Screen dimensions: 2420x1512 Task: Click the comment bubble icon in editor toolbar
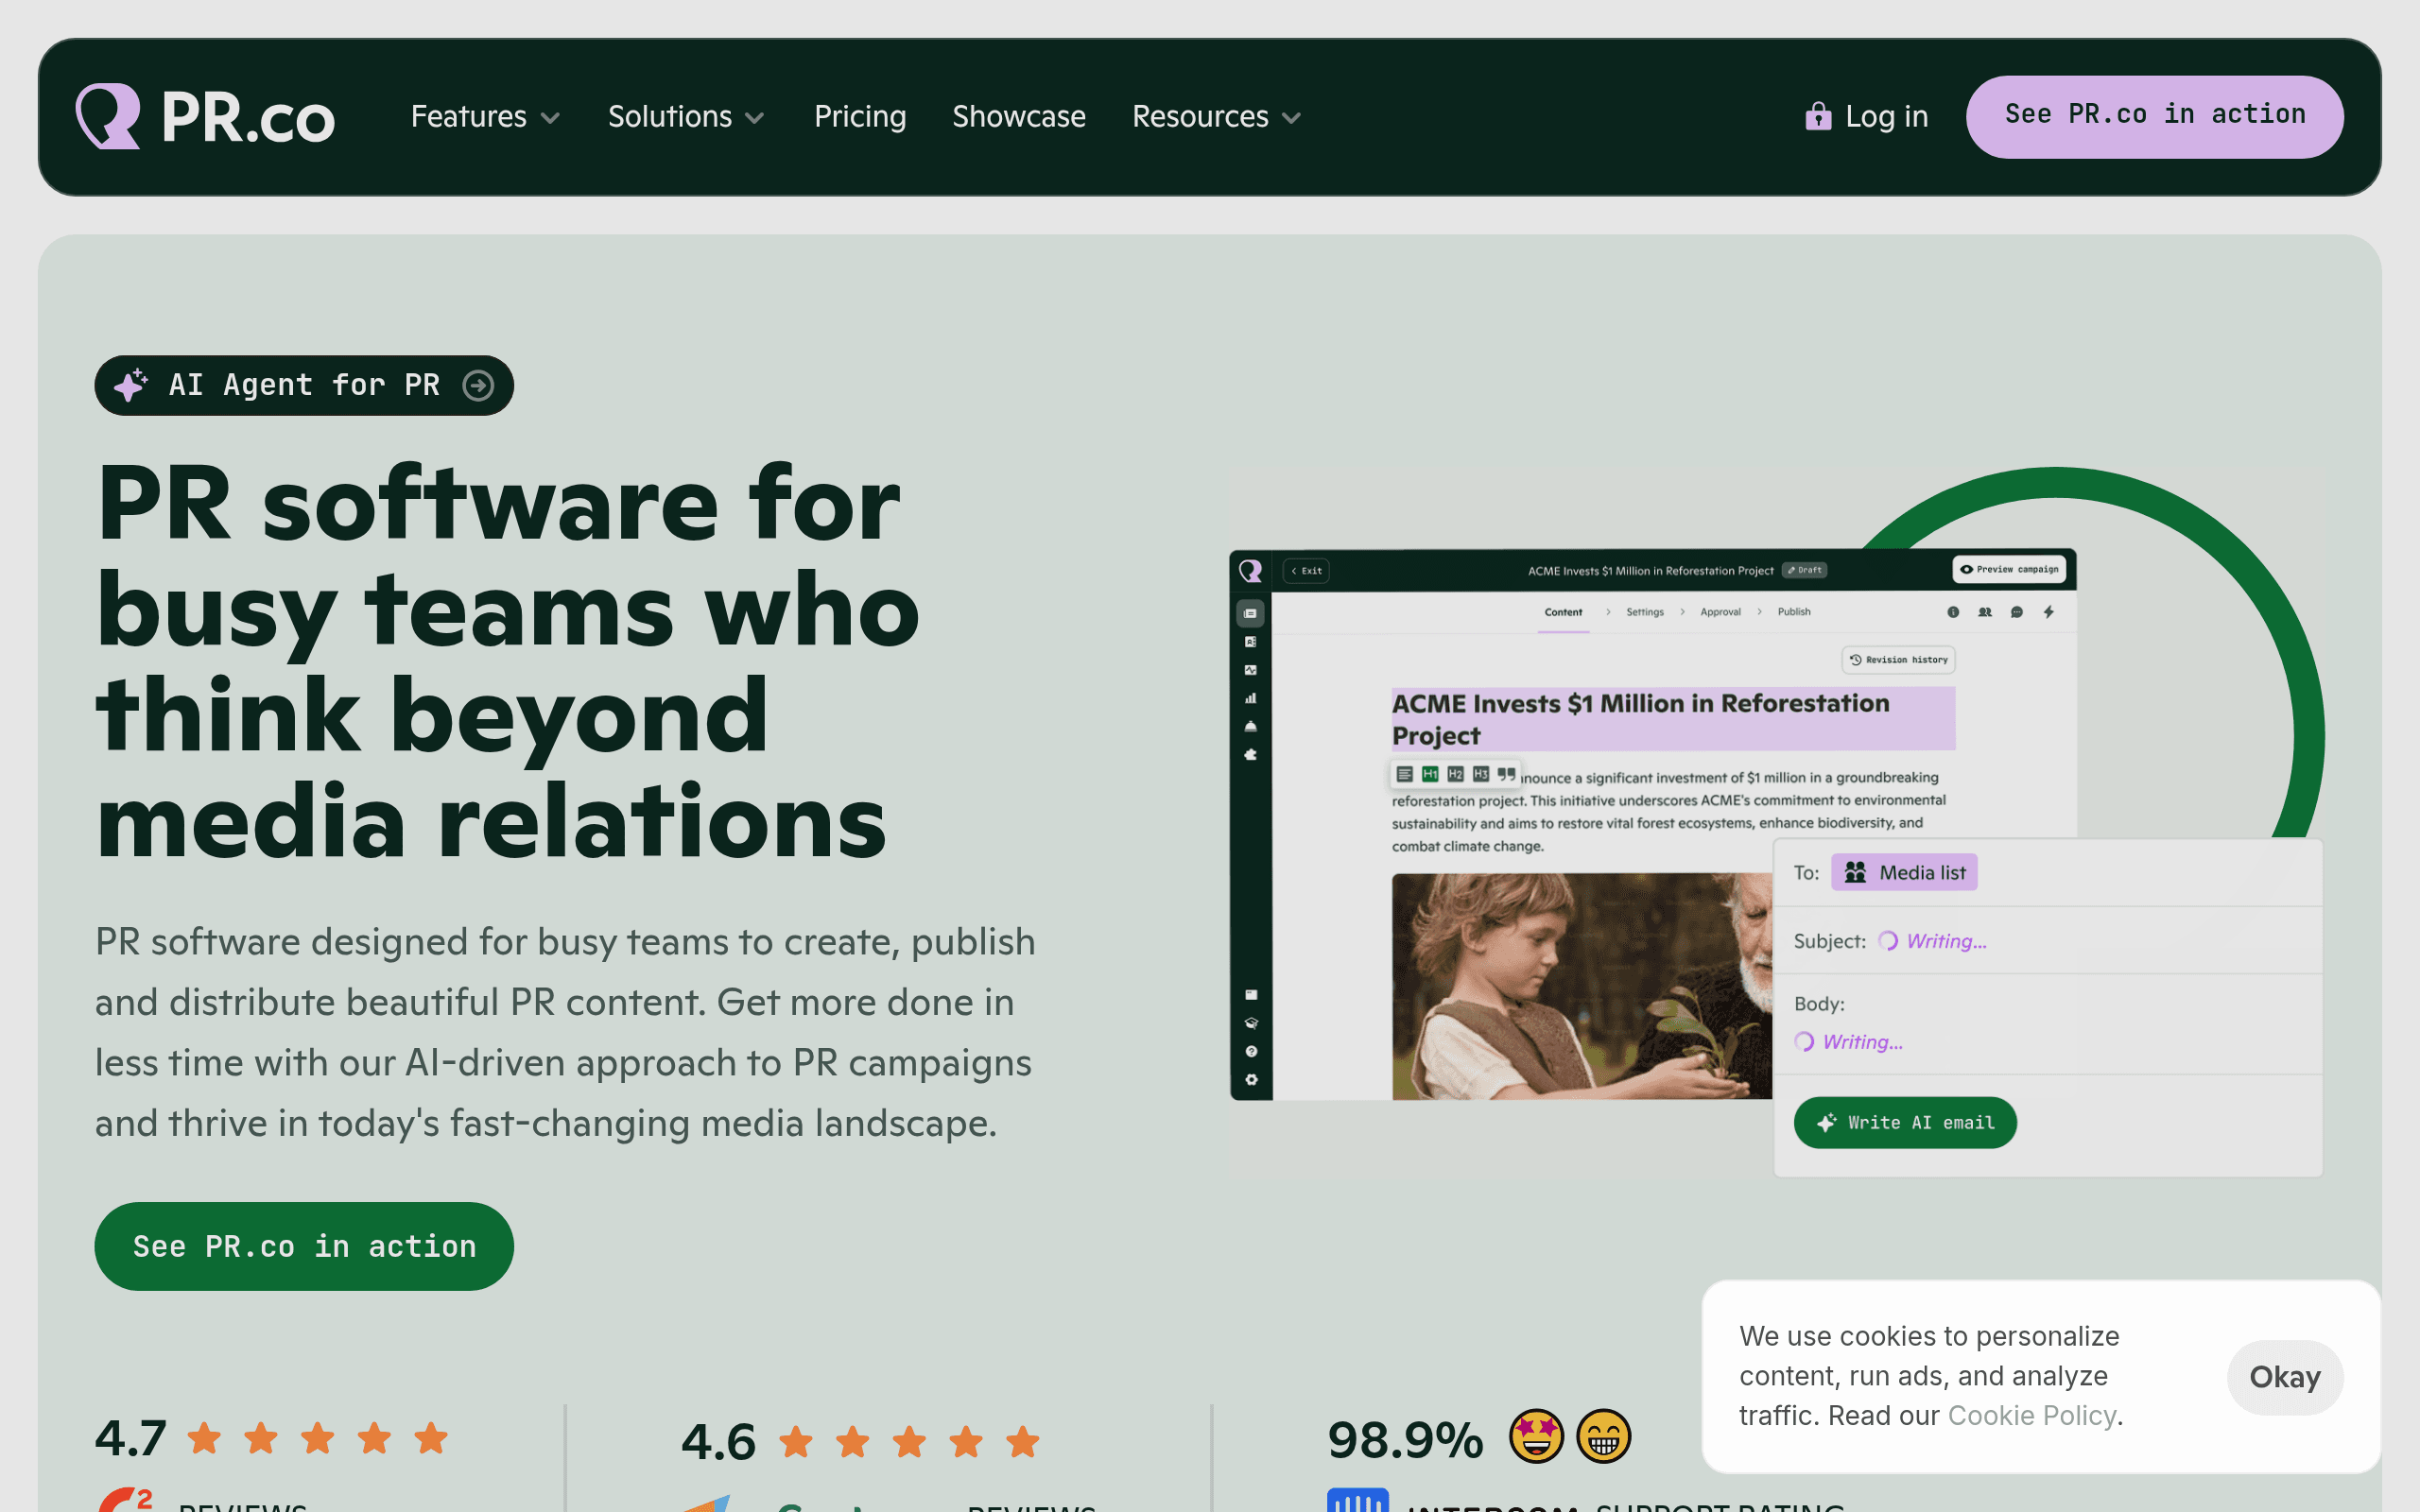[x=2017, y=612]
